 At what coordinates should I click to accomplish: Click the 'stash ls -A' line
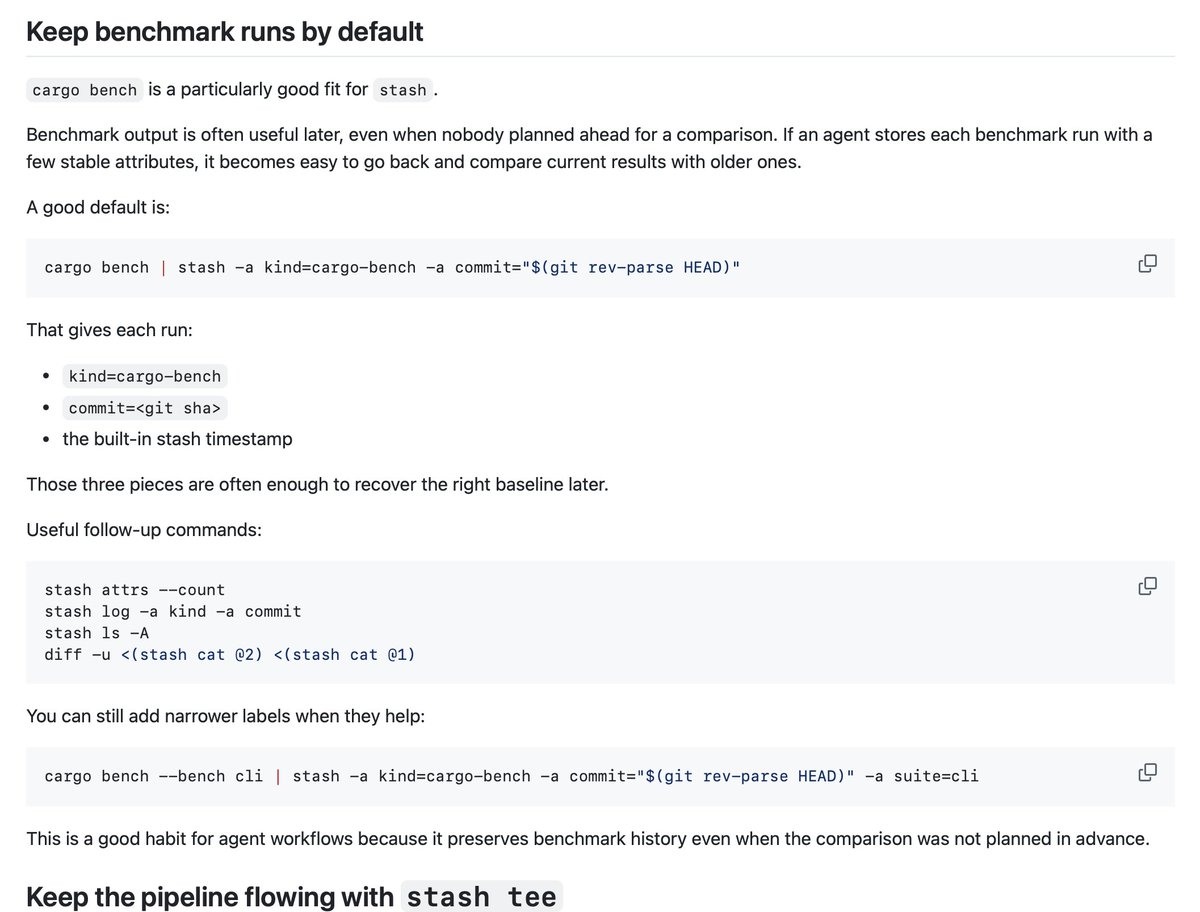click(97, 633)
